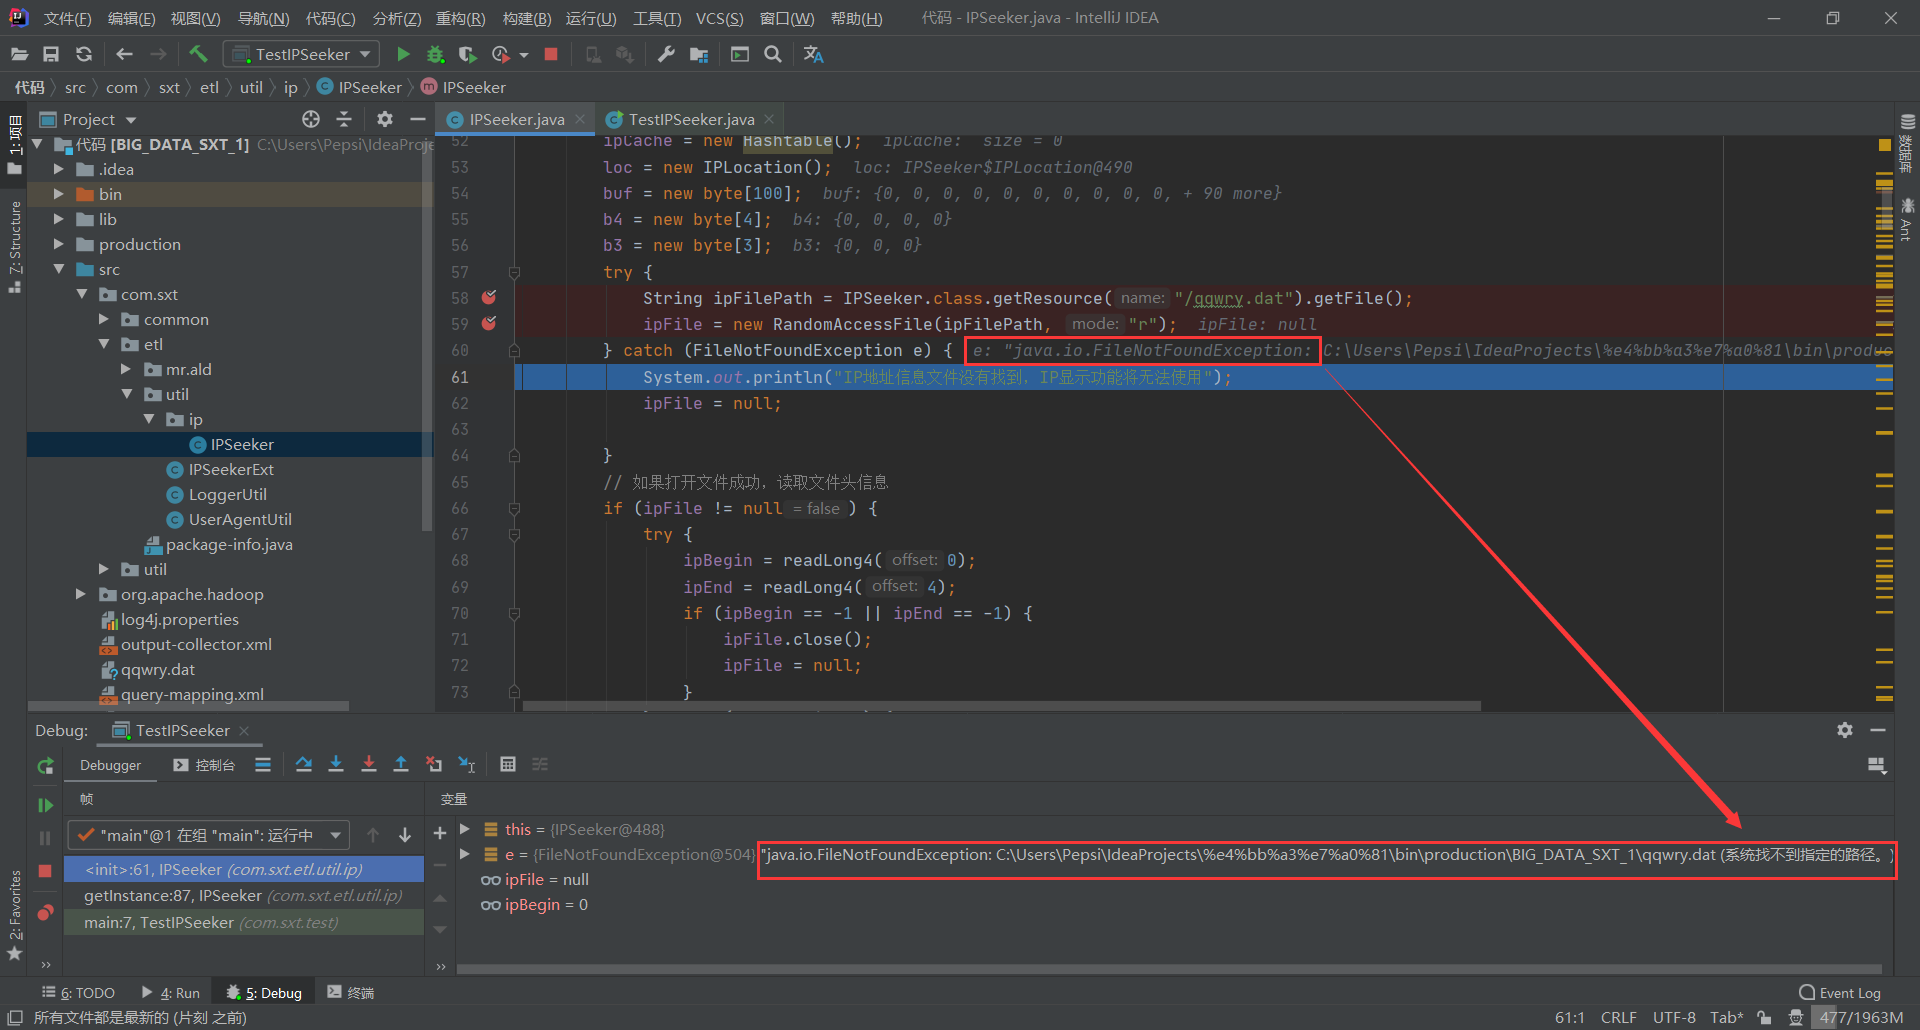Click Force Step Into red arrow

(x=369, y=764)
